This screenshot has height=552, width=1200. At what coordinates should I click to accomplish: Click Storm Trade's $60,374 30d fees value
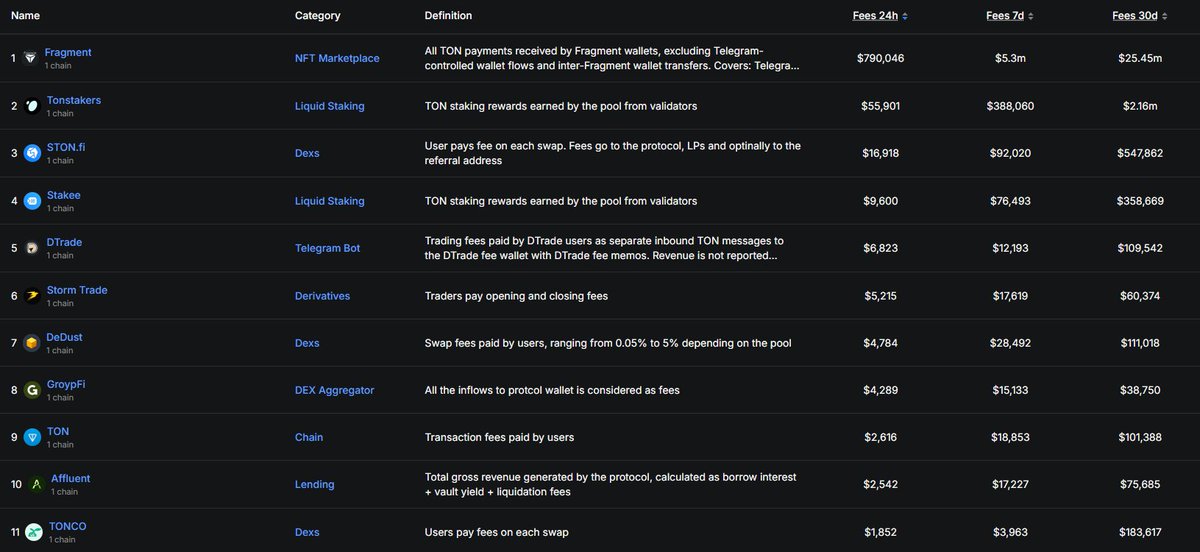1139,296
